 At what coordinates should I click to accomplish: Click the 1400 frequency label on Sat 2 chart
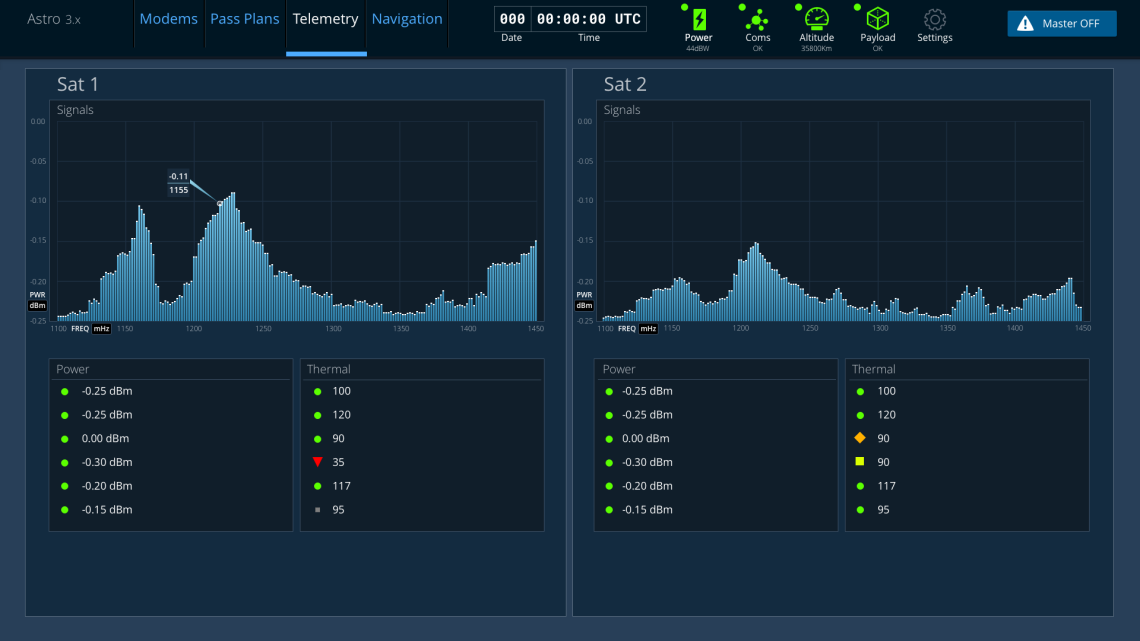tap(1014, 328)
